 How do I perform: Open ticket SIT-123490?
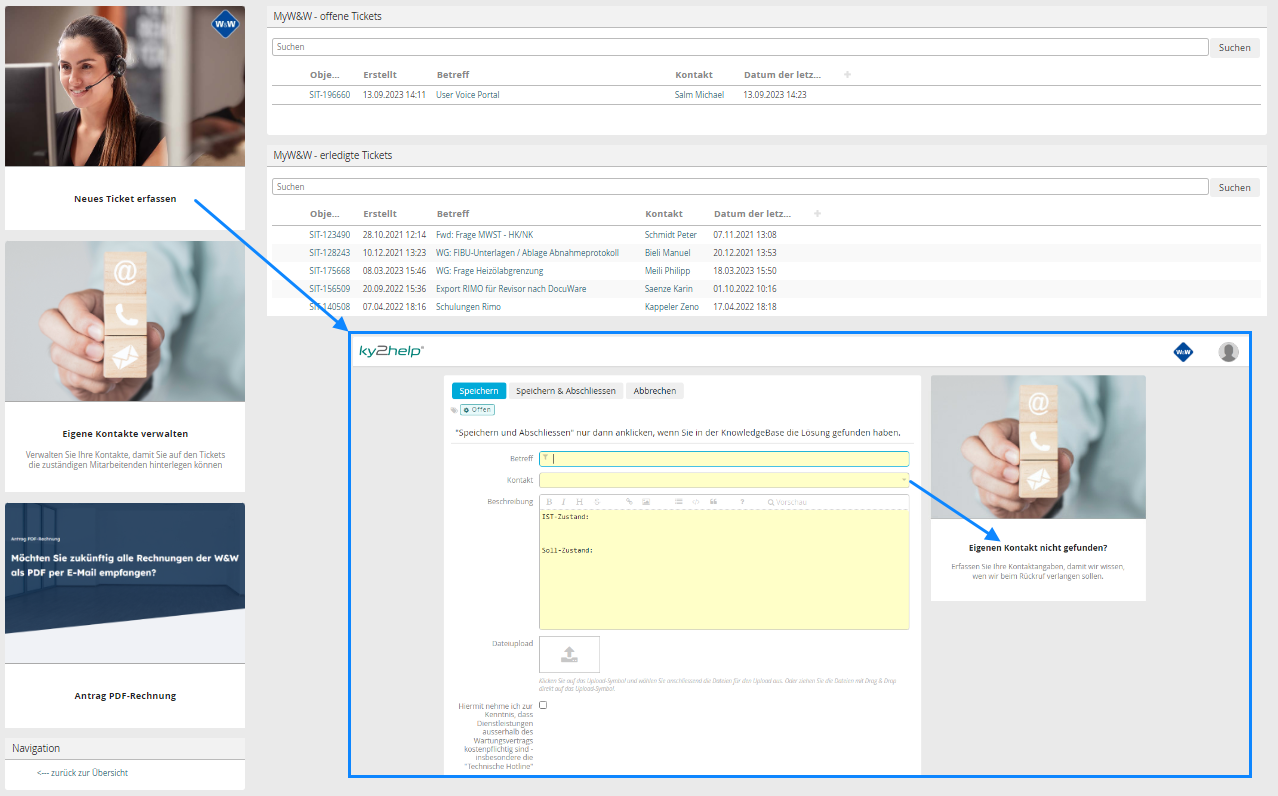click(x=330, y=235)
